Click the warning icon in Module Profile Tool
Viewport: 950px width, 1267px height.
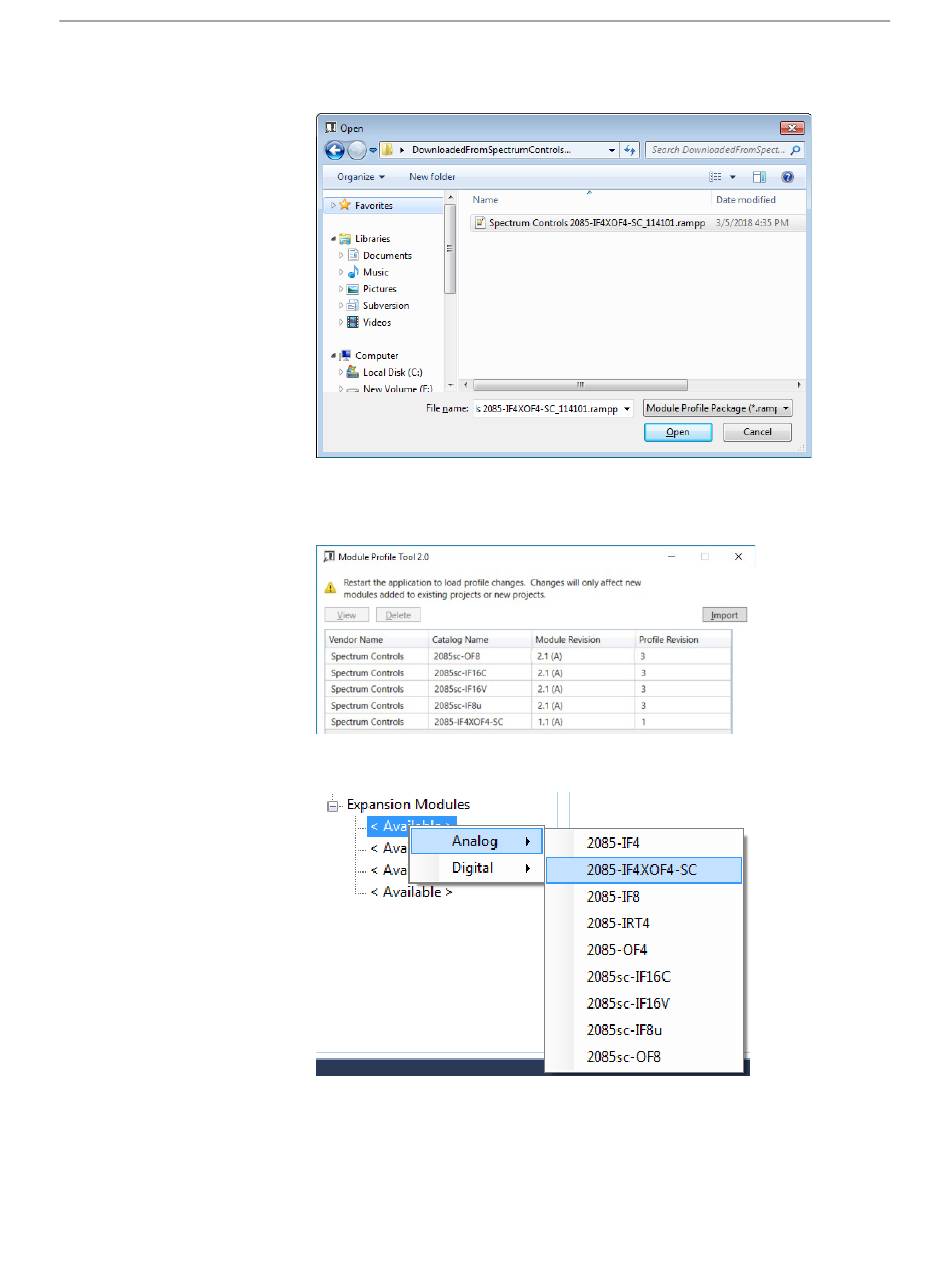[331, 588]
